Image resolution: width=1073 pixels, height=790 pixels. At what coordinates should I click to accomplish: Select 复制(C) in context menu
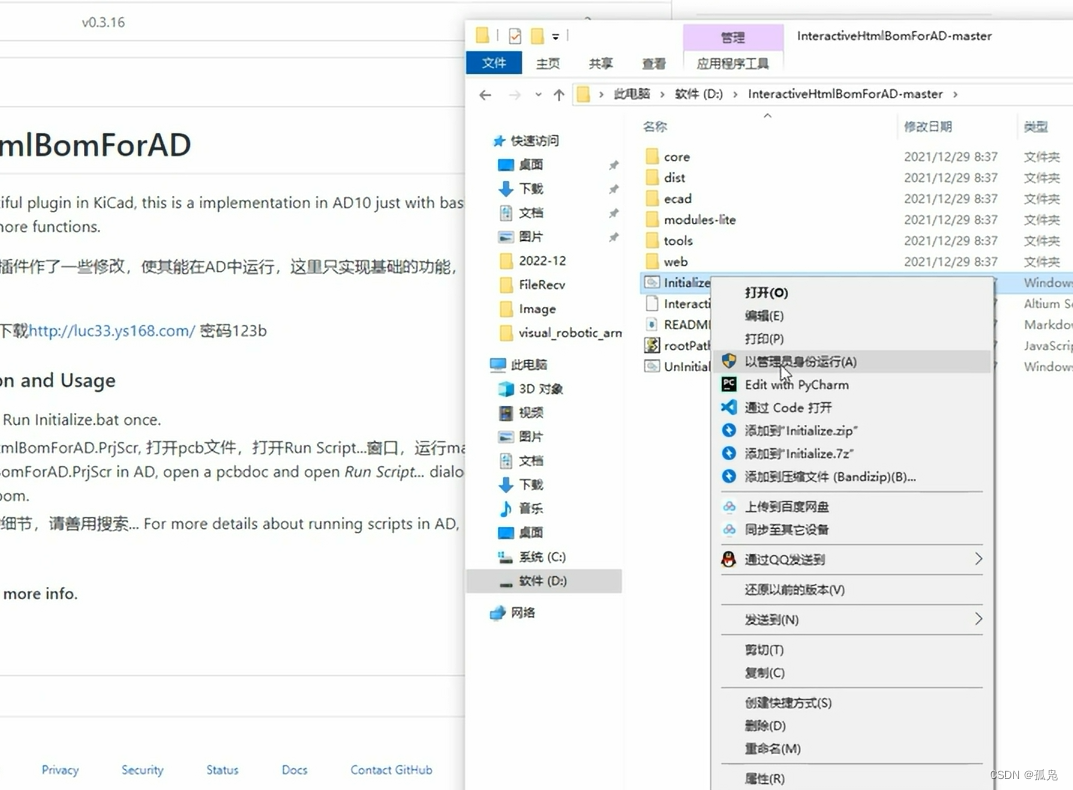click(852, 672)
